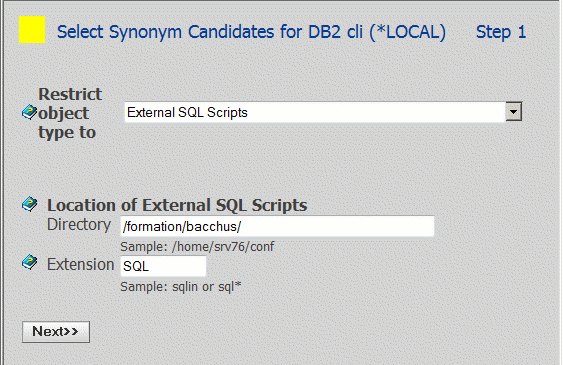Open the External SQL Scripts combo box
Screen dimensions: 563x365
click(323, 112)
